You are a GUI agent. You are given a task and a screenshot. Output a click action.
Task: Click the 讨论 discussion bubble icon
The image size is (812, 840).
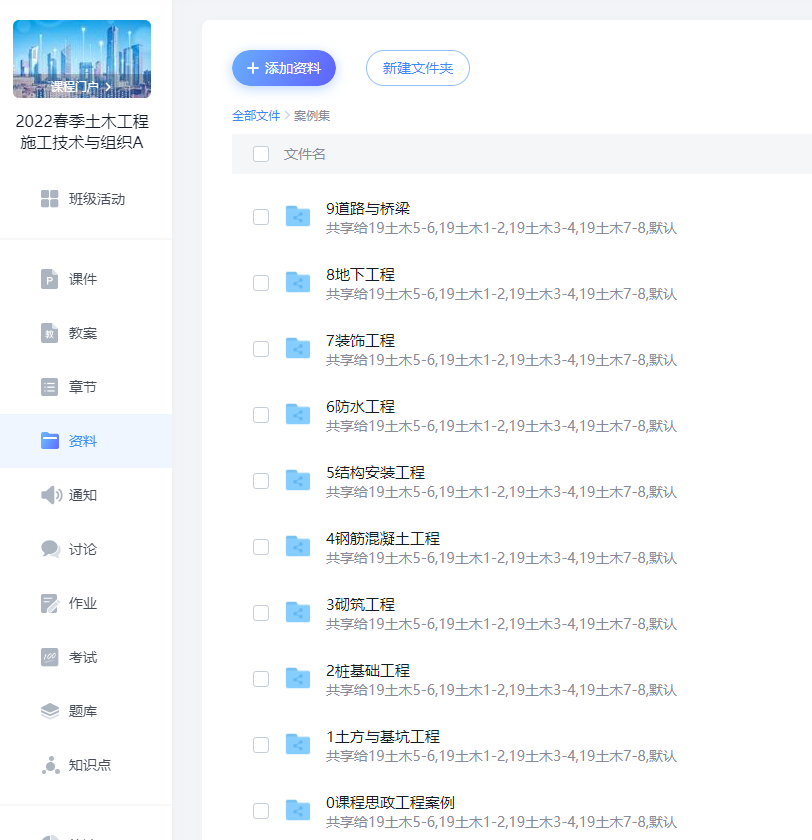pos(50,549)
